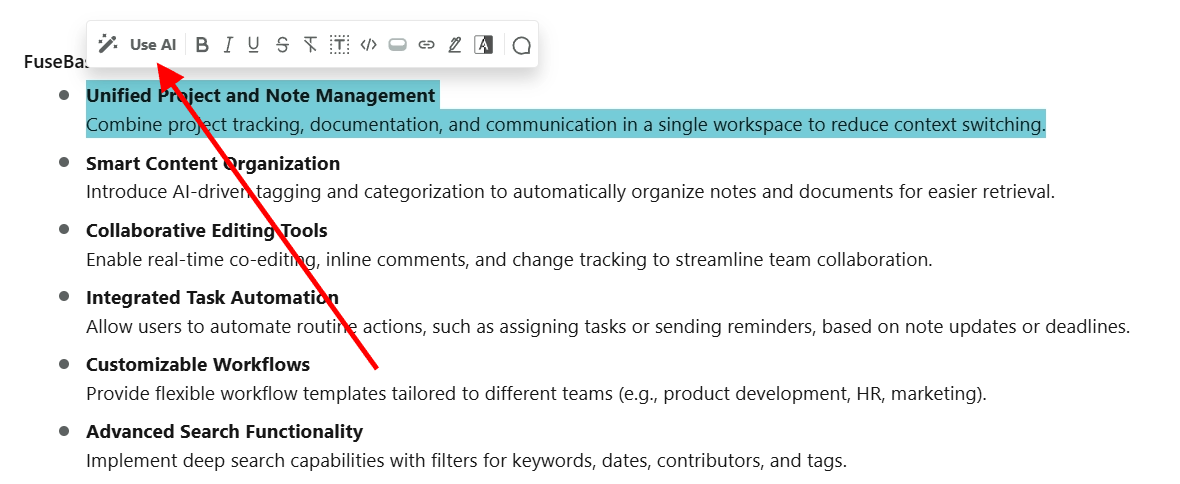Toggle bold formatting
The width and height of the screenshot is (1180, 484).
tap(202, 45)
